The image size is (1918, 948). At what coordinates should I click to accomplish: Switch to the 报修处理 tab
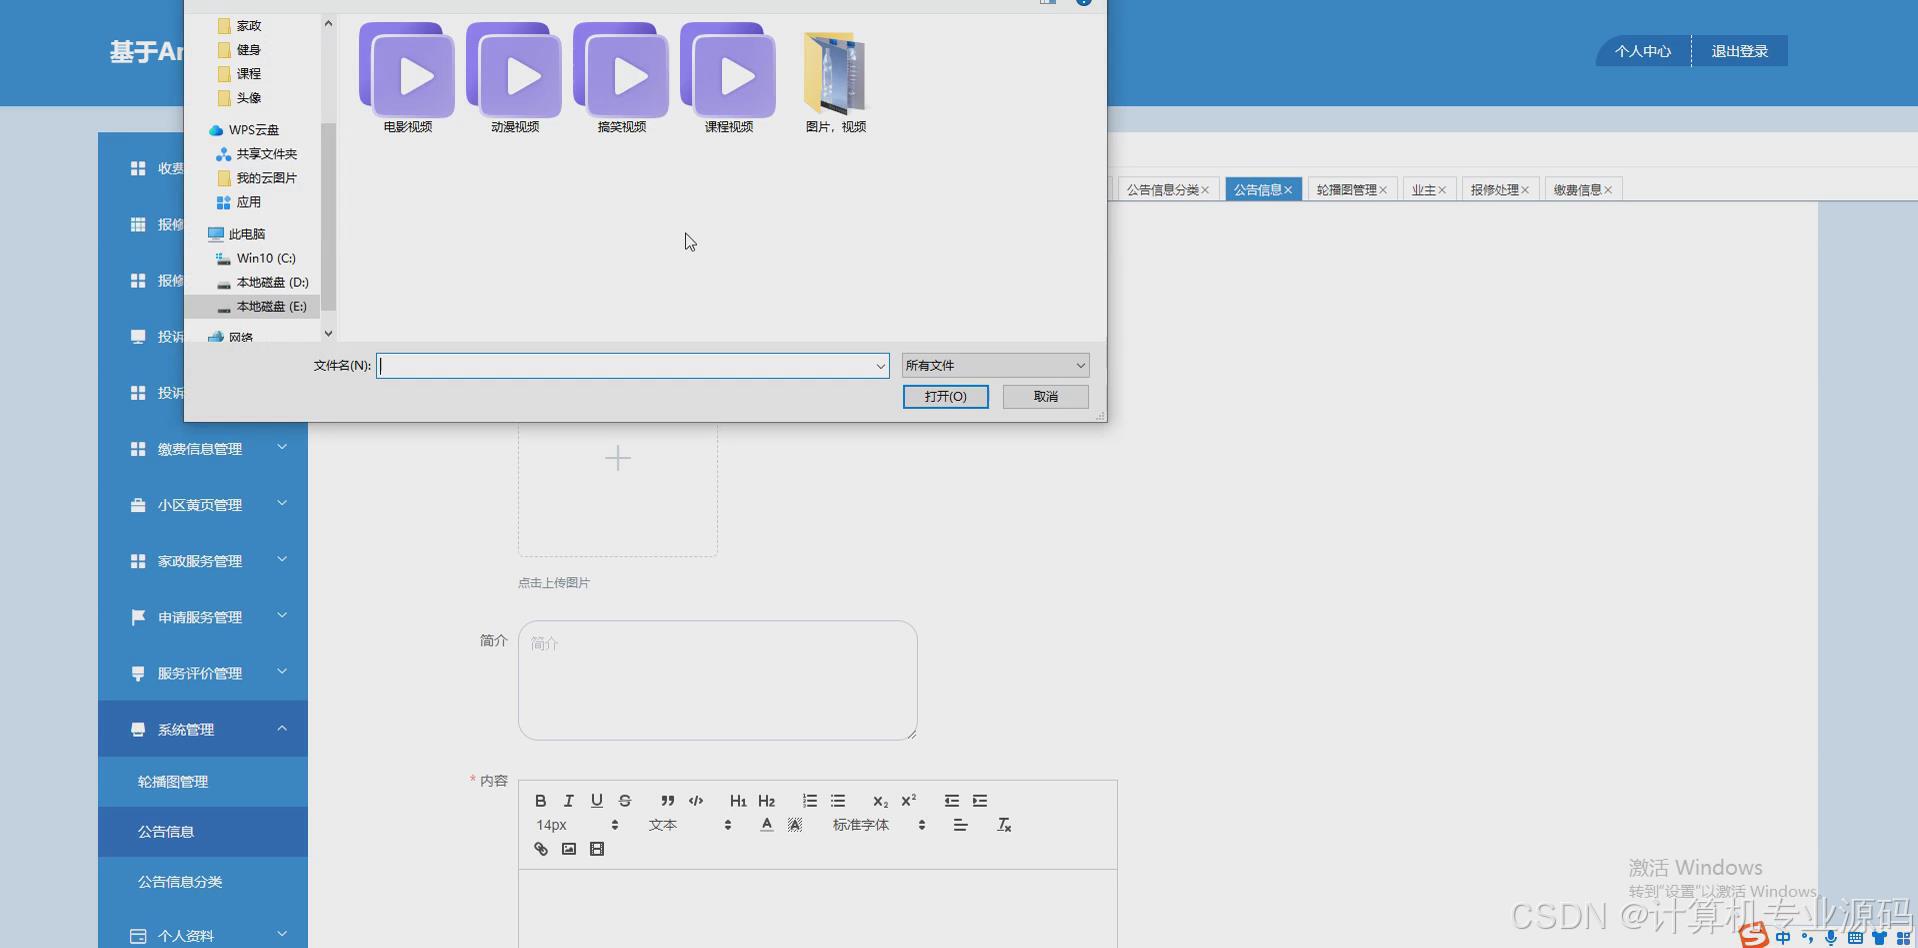click(1494, 190)
